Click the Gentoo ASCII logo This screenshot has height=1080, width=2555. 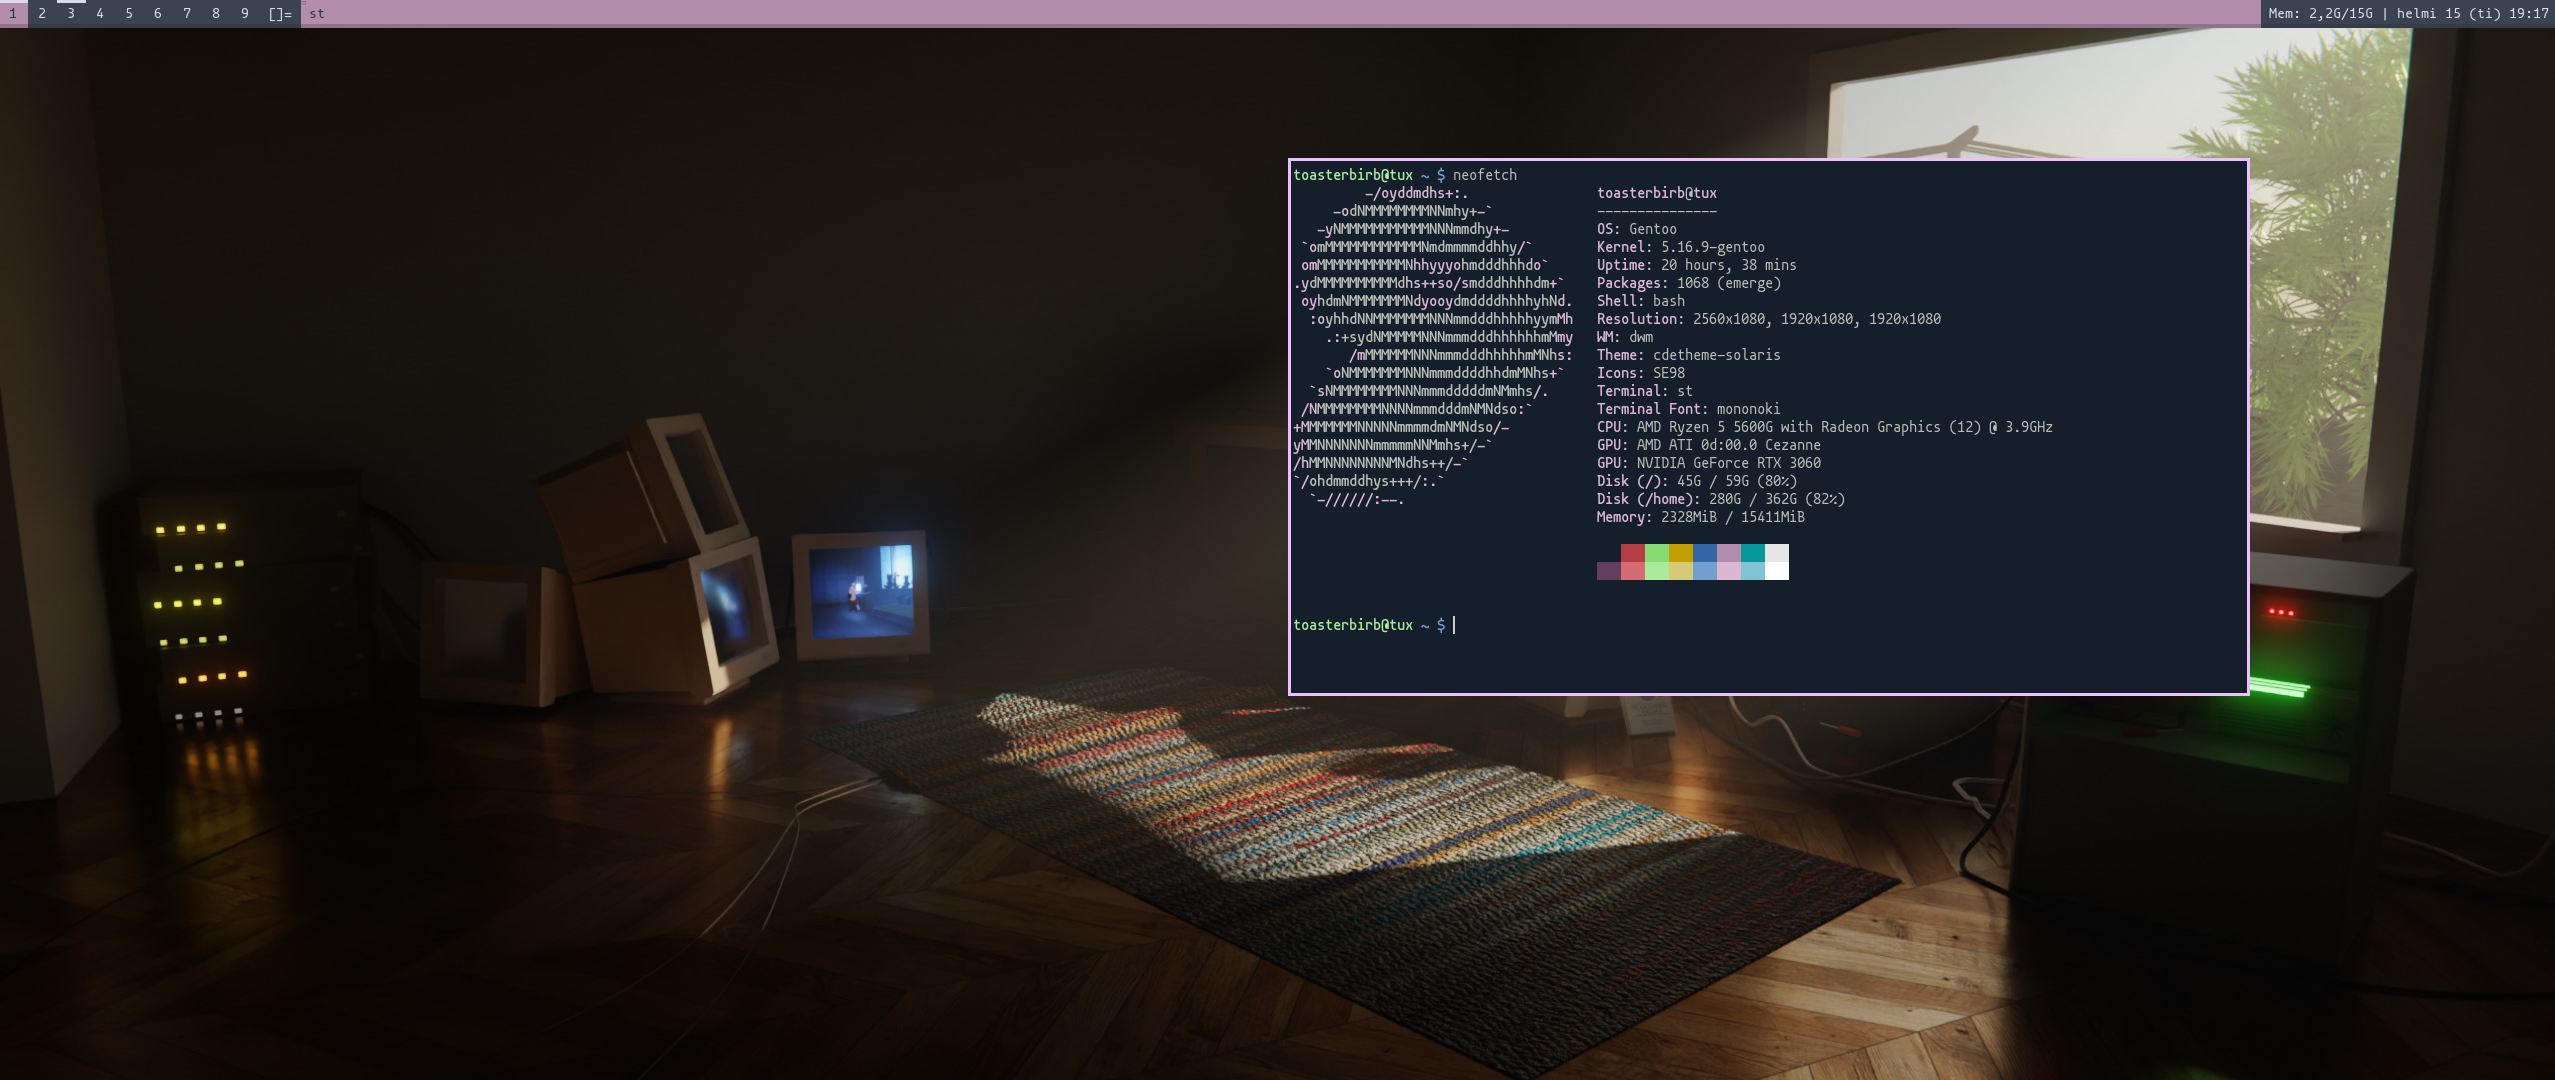click(1433, 346)
